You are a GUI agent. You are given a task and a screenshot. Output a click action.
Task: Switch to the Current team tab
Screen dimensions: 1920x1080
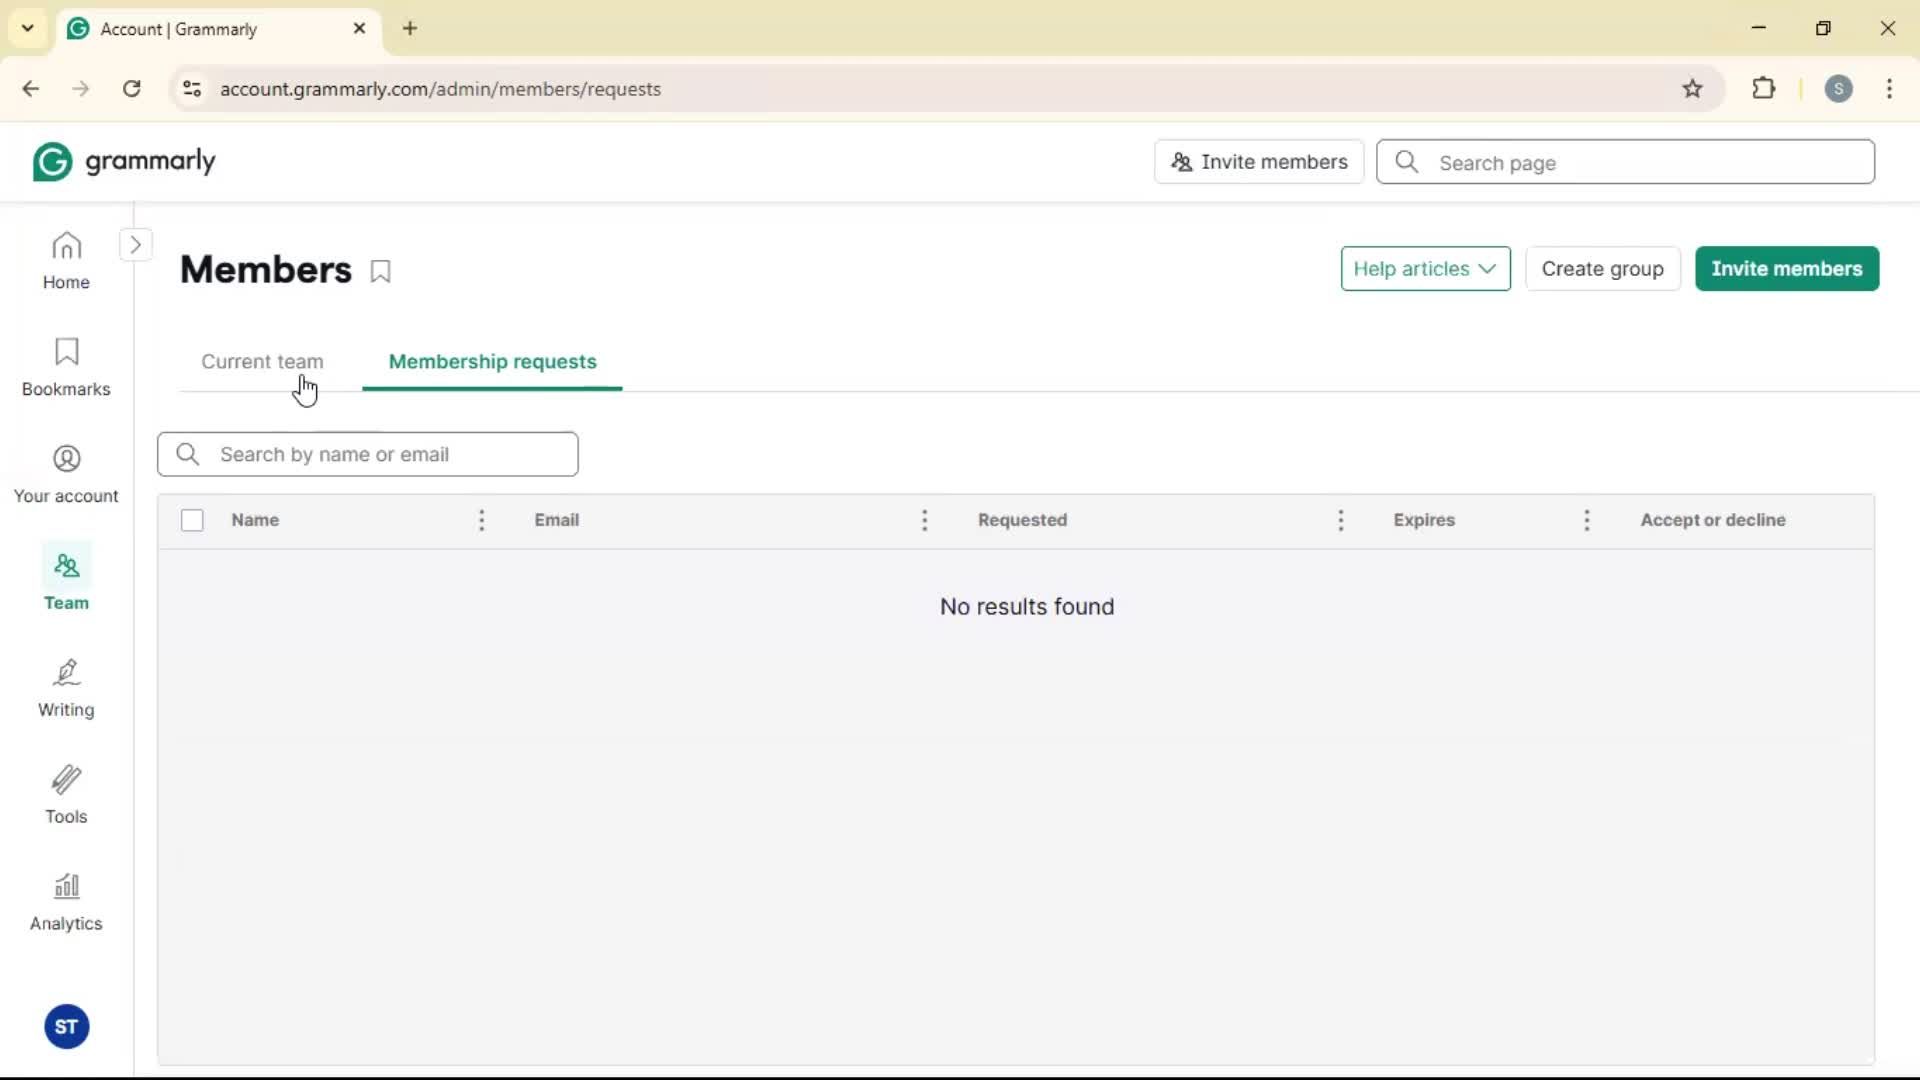coord(262,362)
